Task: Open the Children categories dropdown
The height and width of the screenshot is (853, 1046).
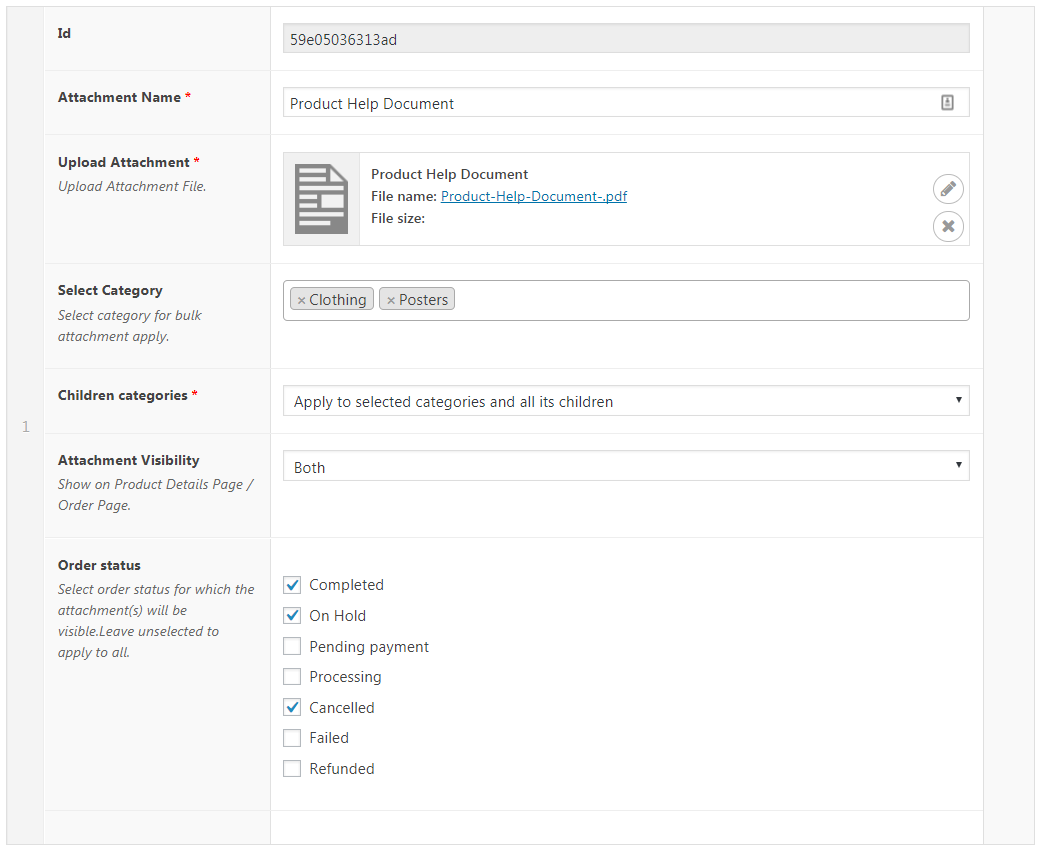Action: tap(626, 401)
